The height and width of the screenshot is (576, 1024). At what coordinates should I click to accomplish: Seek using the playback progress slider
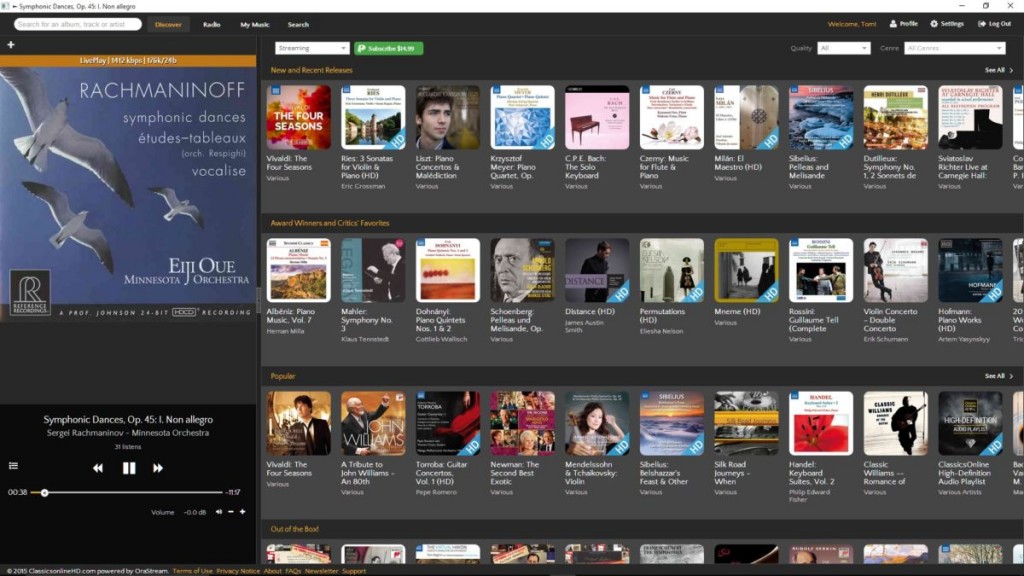(128, 492)
